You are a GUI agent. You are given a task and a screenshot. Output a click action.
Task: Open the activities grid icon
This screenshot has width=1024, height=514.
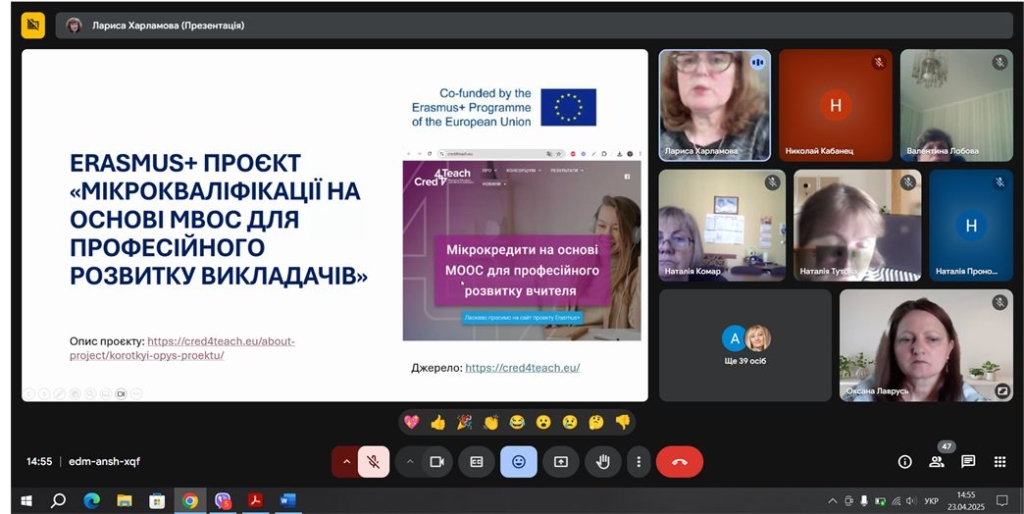999,461
